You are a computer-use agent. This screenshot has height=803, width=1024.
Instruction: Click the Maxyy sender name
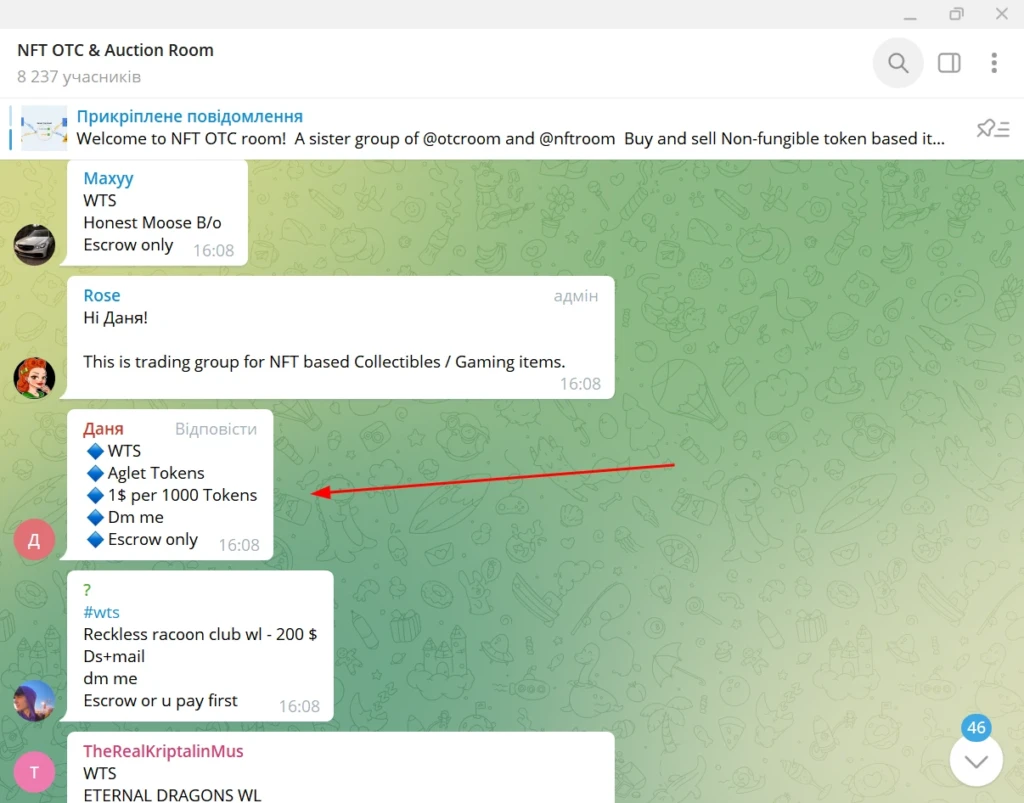click(108, 178)
